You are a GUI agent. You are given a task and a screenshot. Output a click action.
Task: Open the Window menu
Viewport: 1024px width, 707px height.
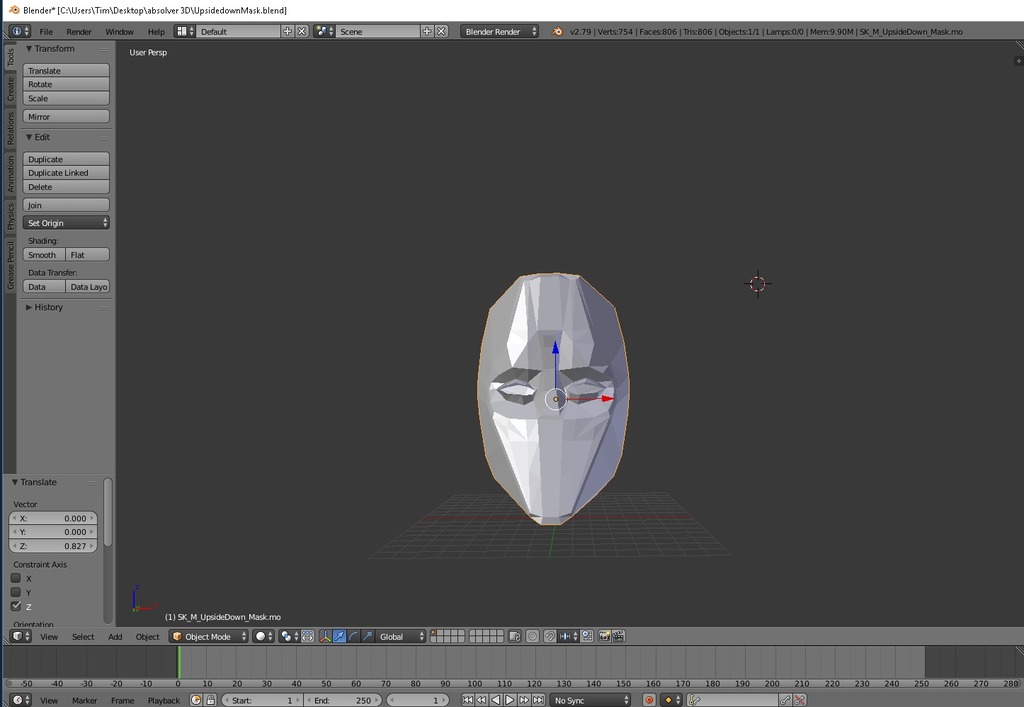(x=120, y=31)
